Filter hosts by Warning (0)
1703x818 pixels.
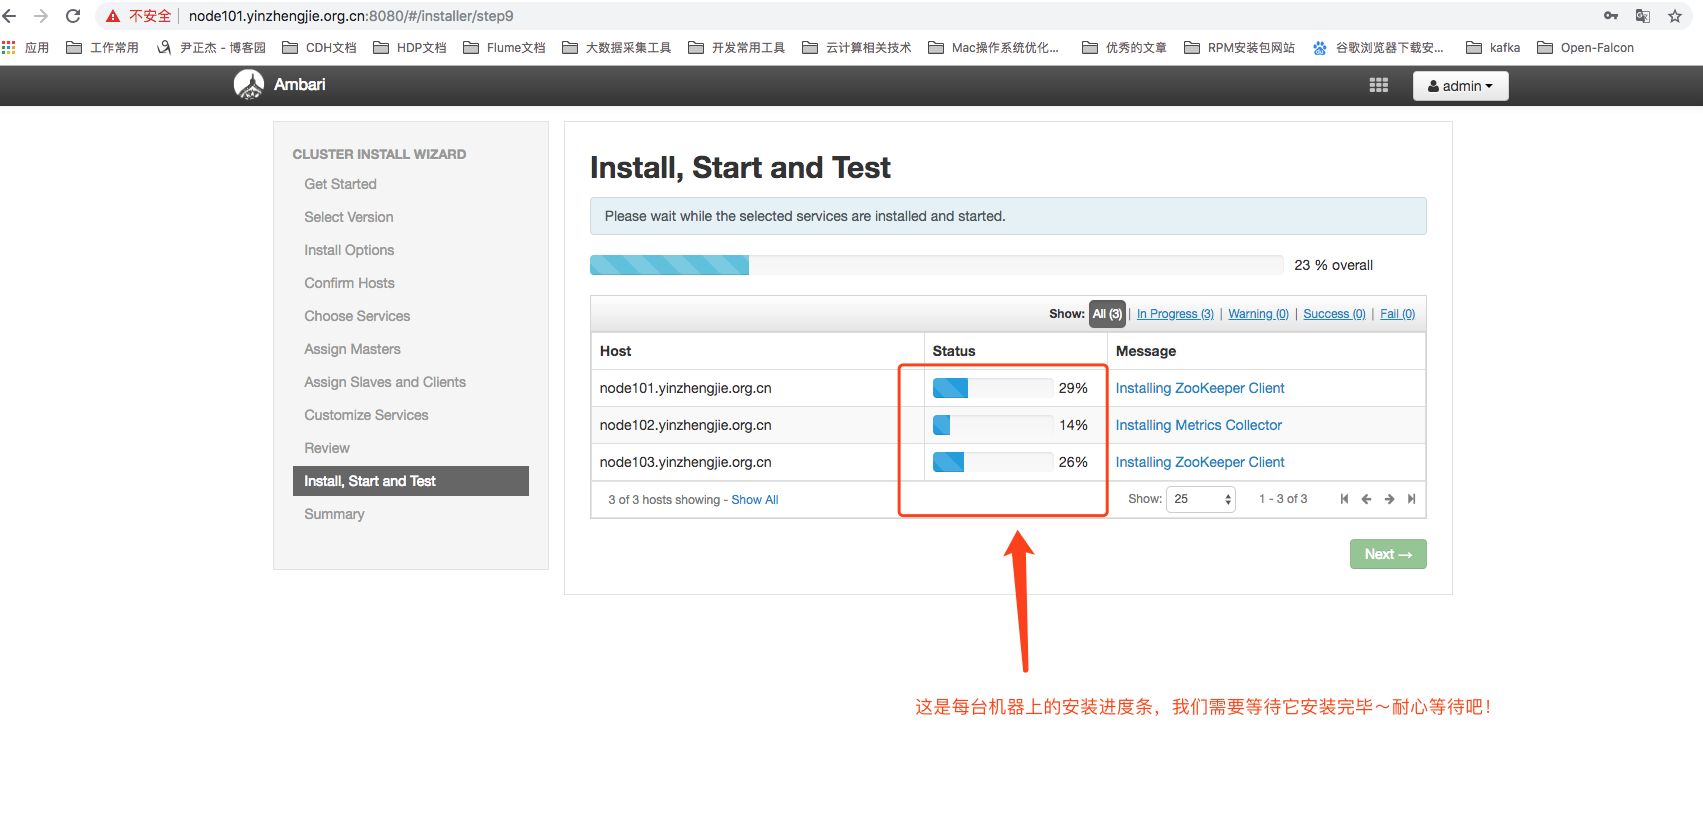click(x=1258, y=314)
